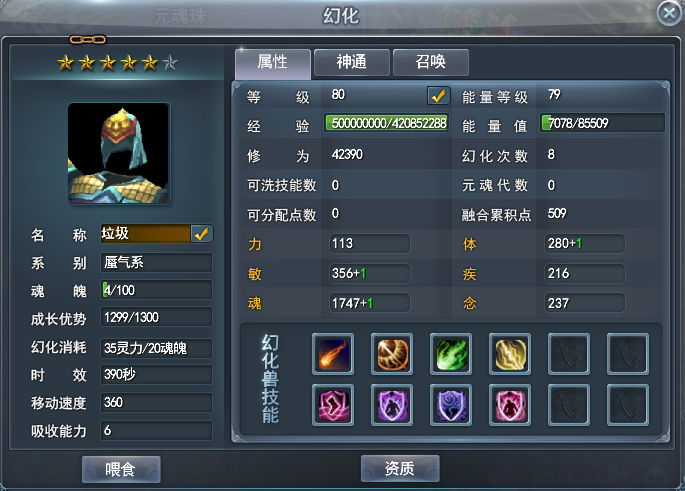Click the 名称 name field 垃圾
Image resolution: width=685 pixels, height=491 pixels.
(145, 234)
